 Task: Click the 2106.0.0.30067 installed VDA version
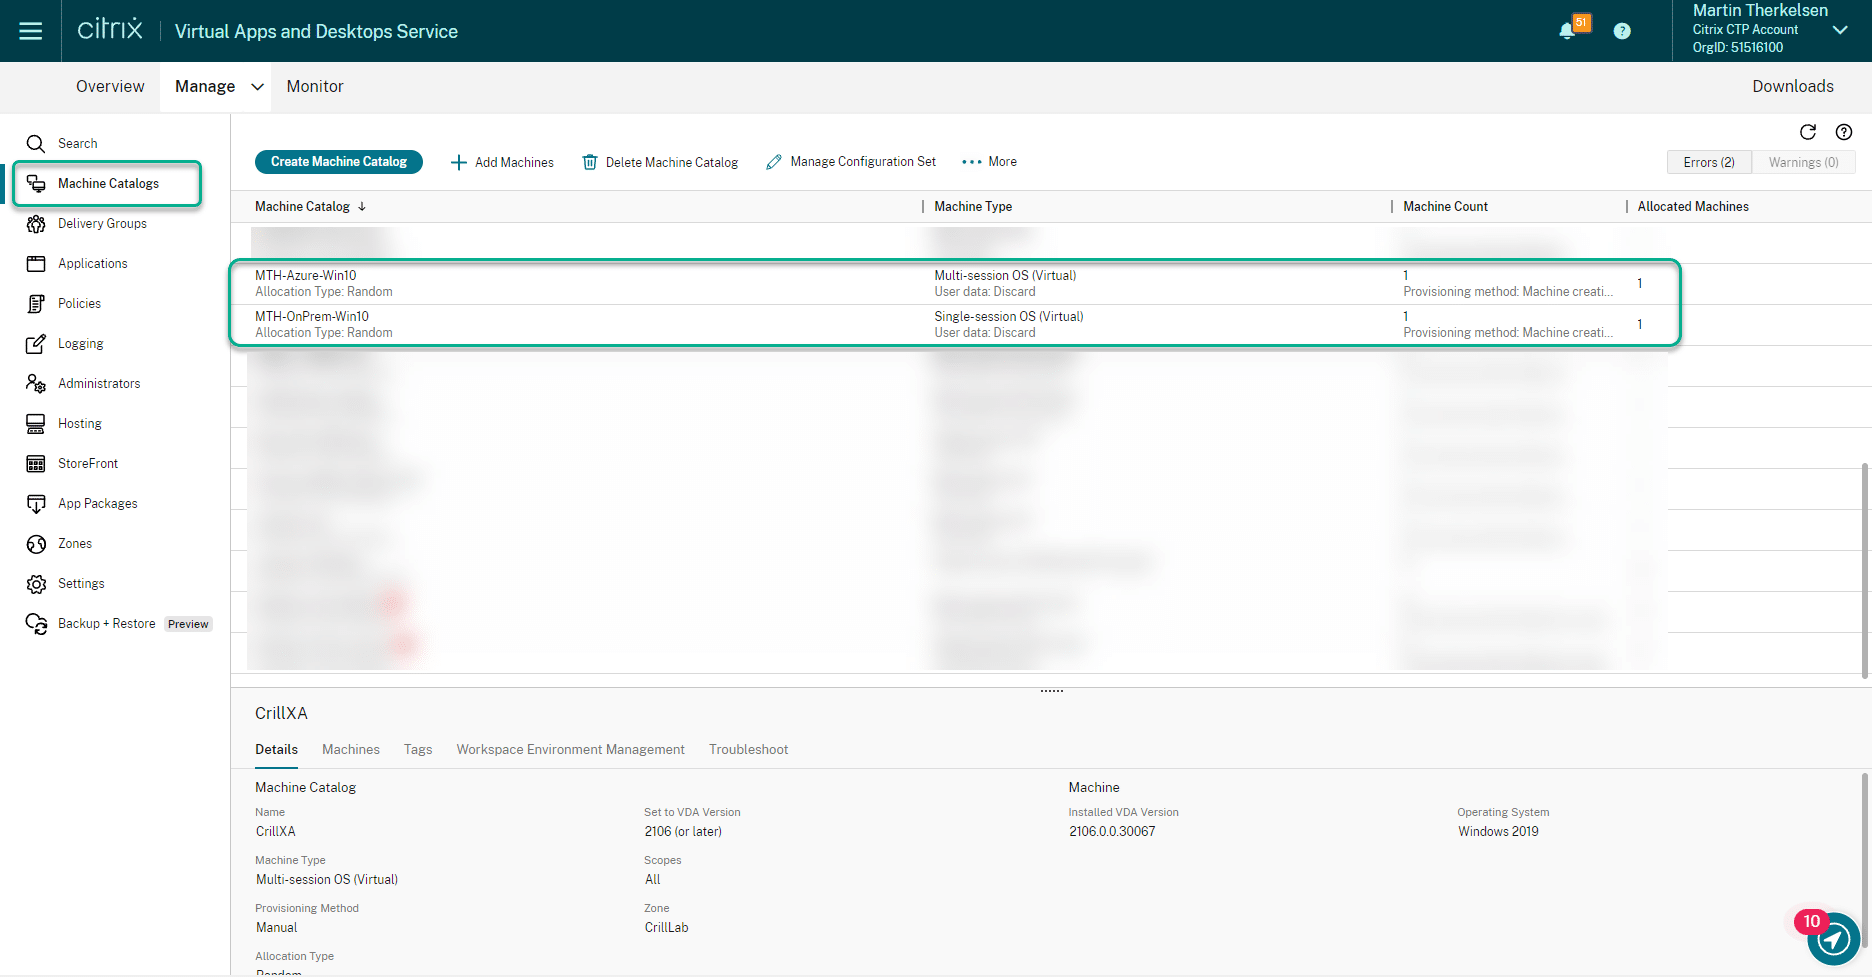pyautogui.click(x=1112, y=832)
